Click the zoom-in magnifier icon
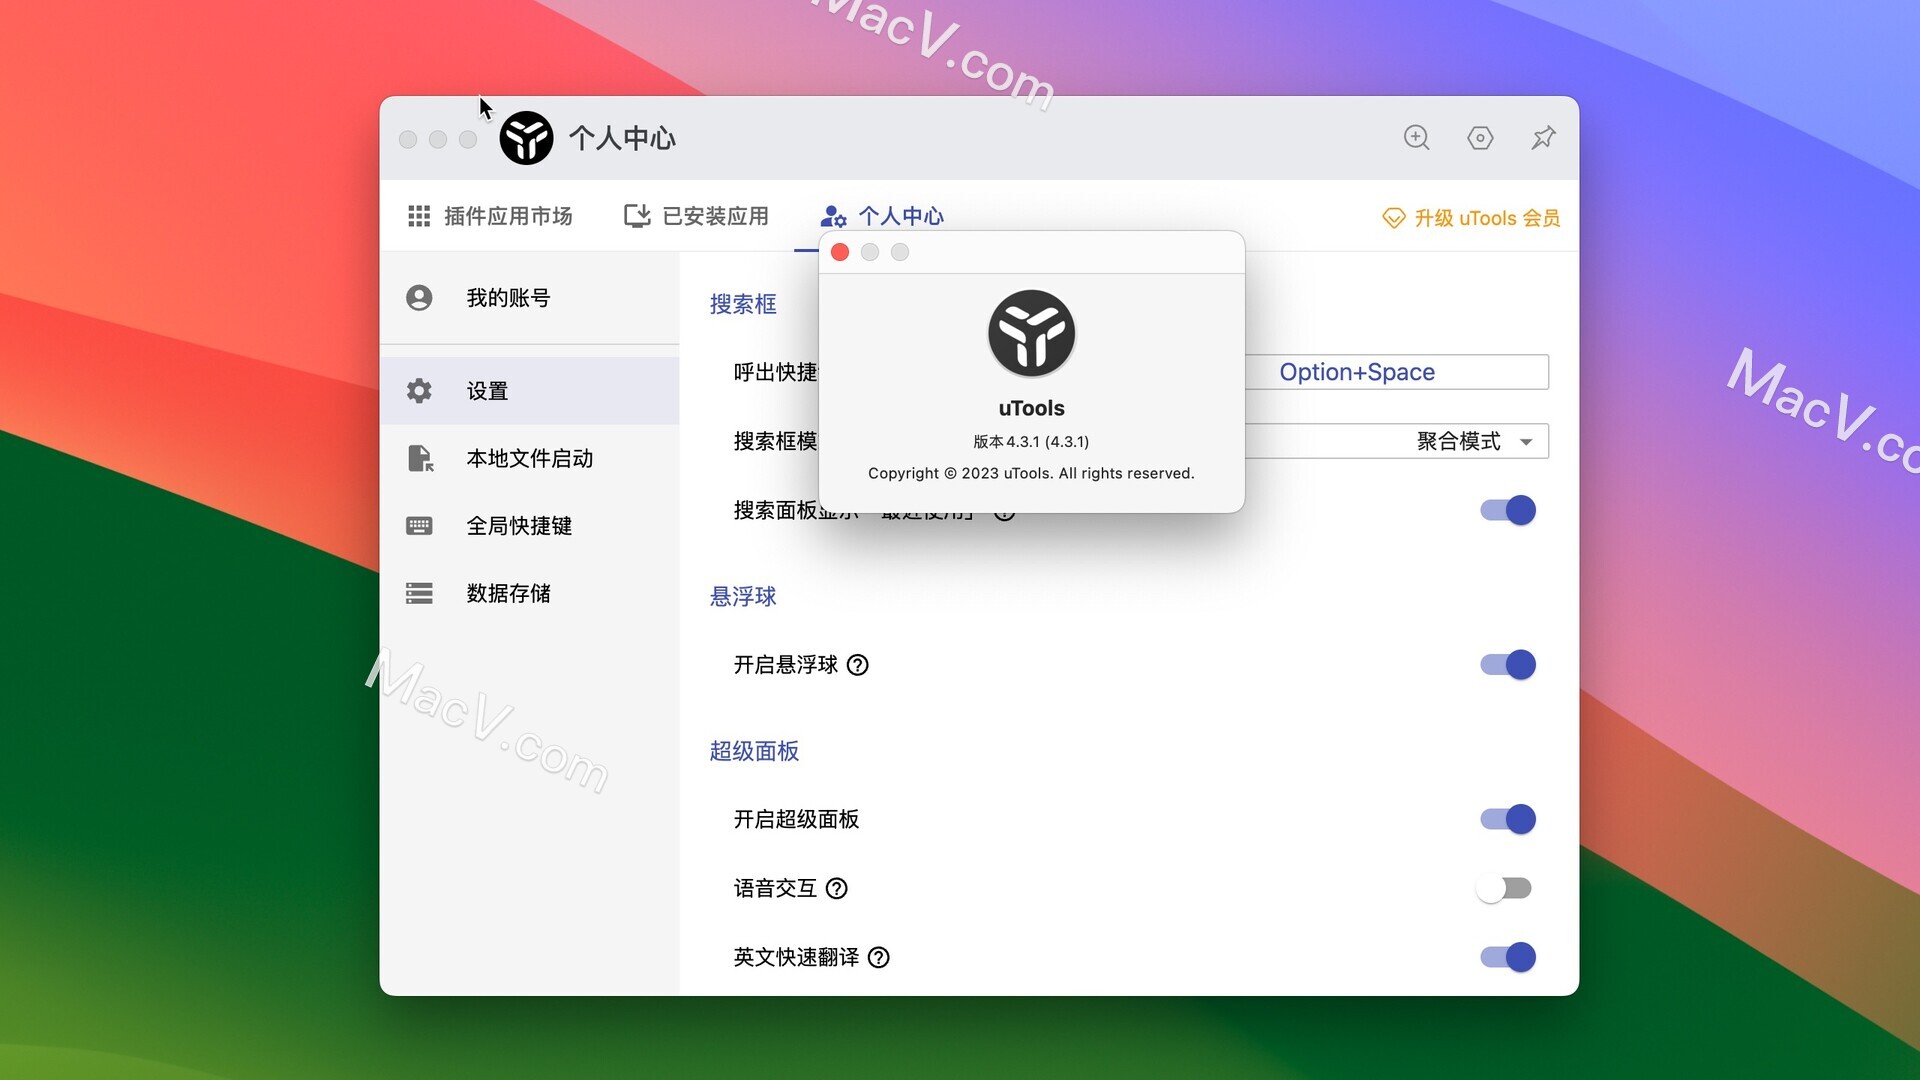The height and width of the screenshot is (1080, 1920). pos(1416,138)
